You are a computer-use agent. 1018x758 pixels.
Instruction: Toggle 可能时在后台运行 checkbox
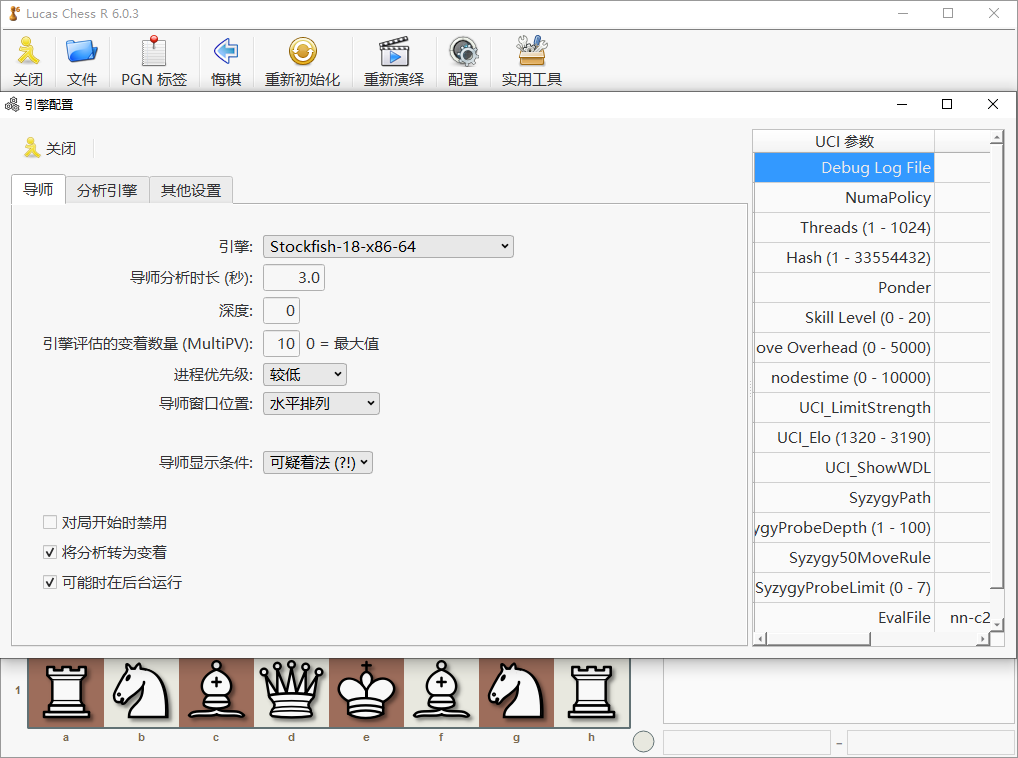coord(49,582)
